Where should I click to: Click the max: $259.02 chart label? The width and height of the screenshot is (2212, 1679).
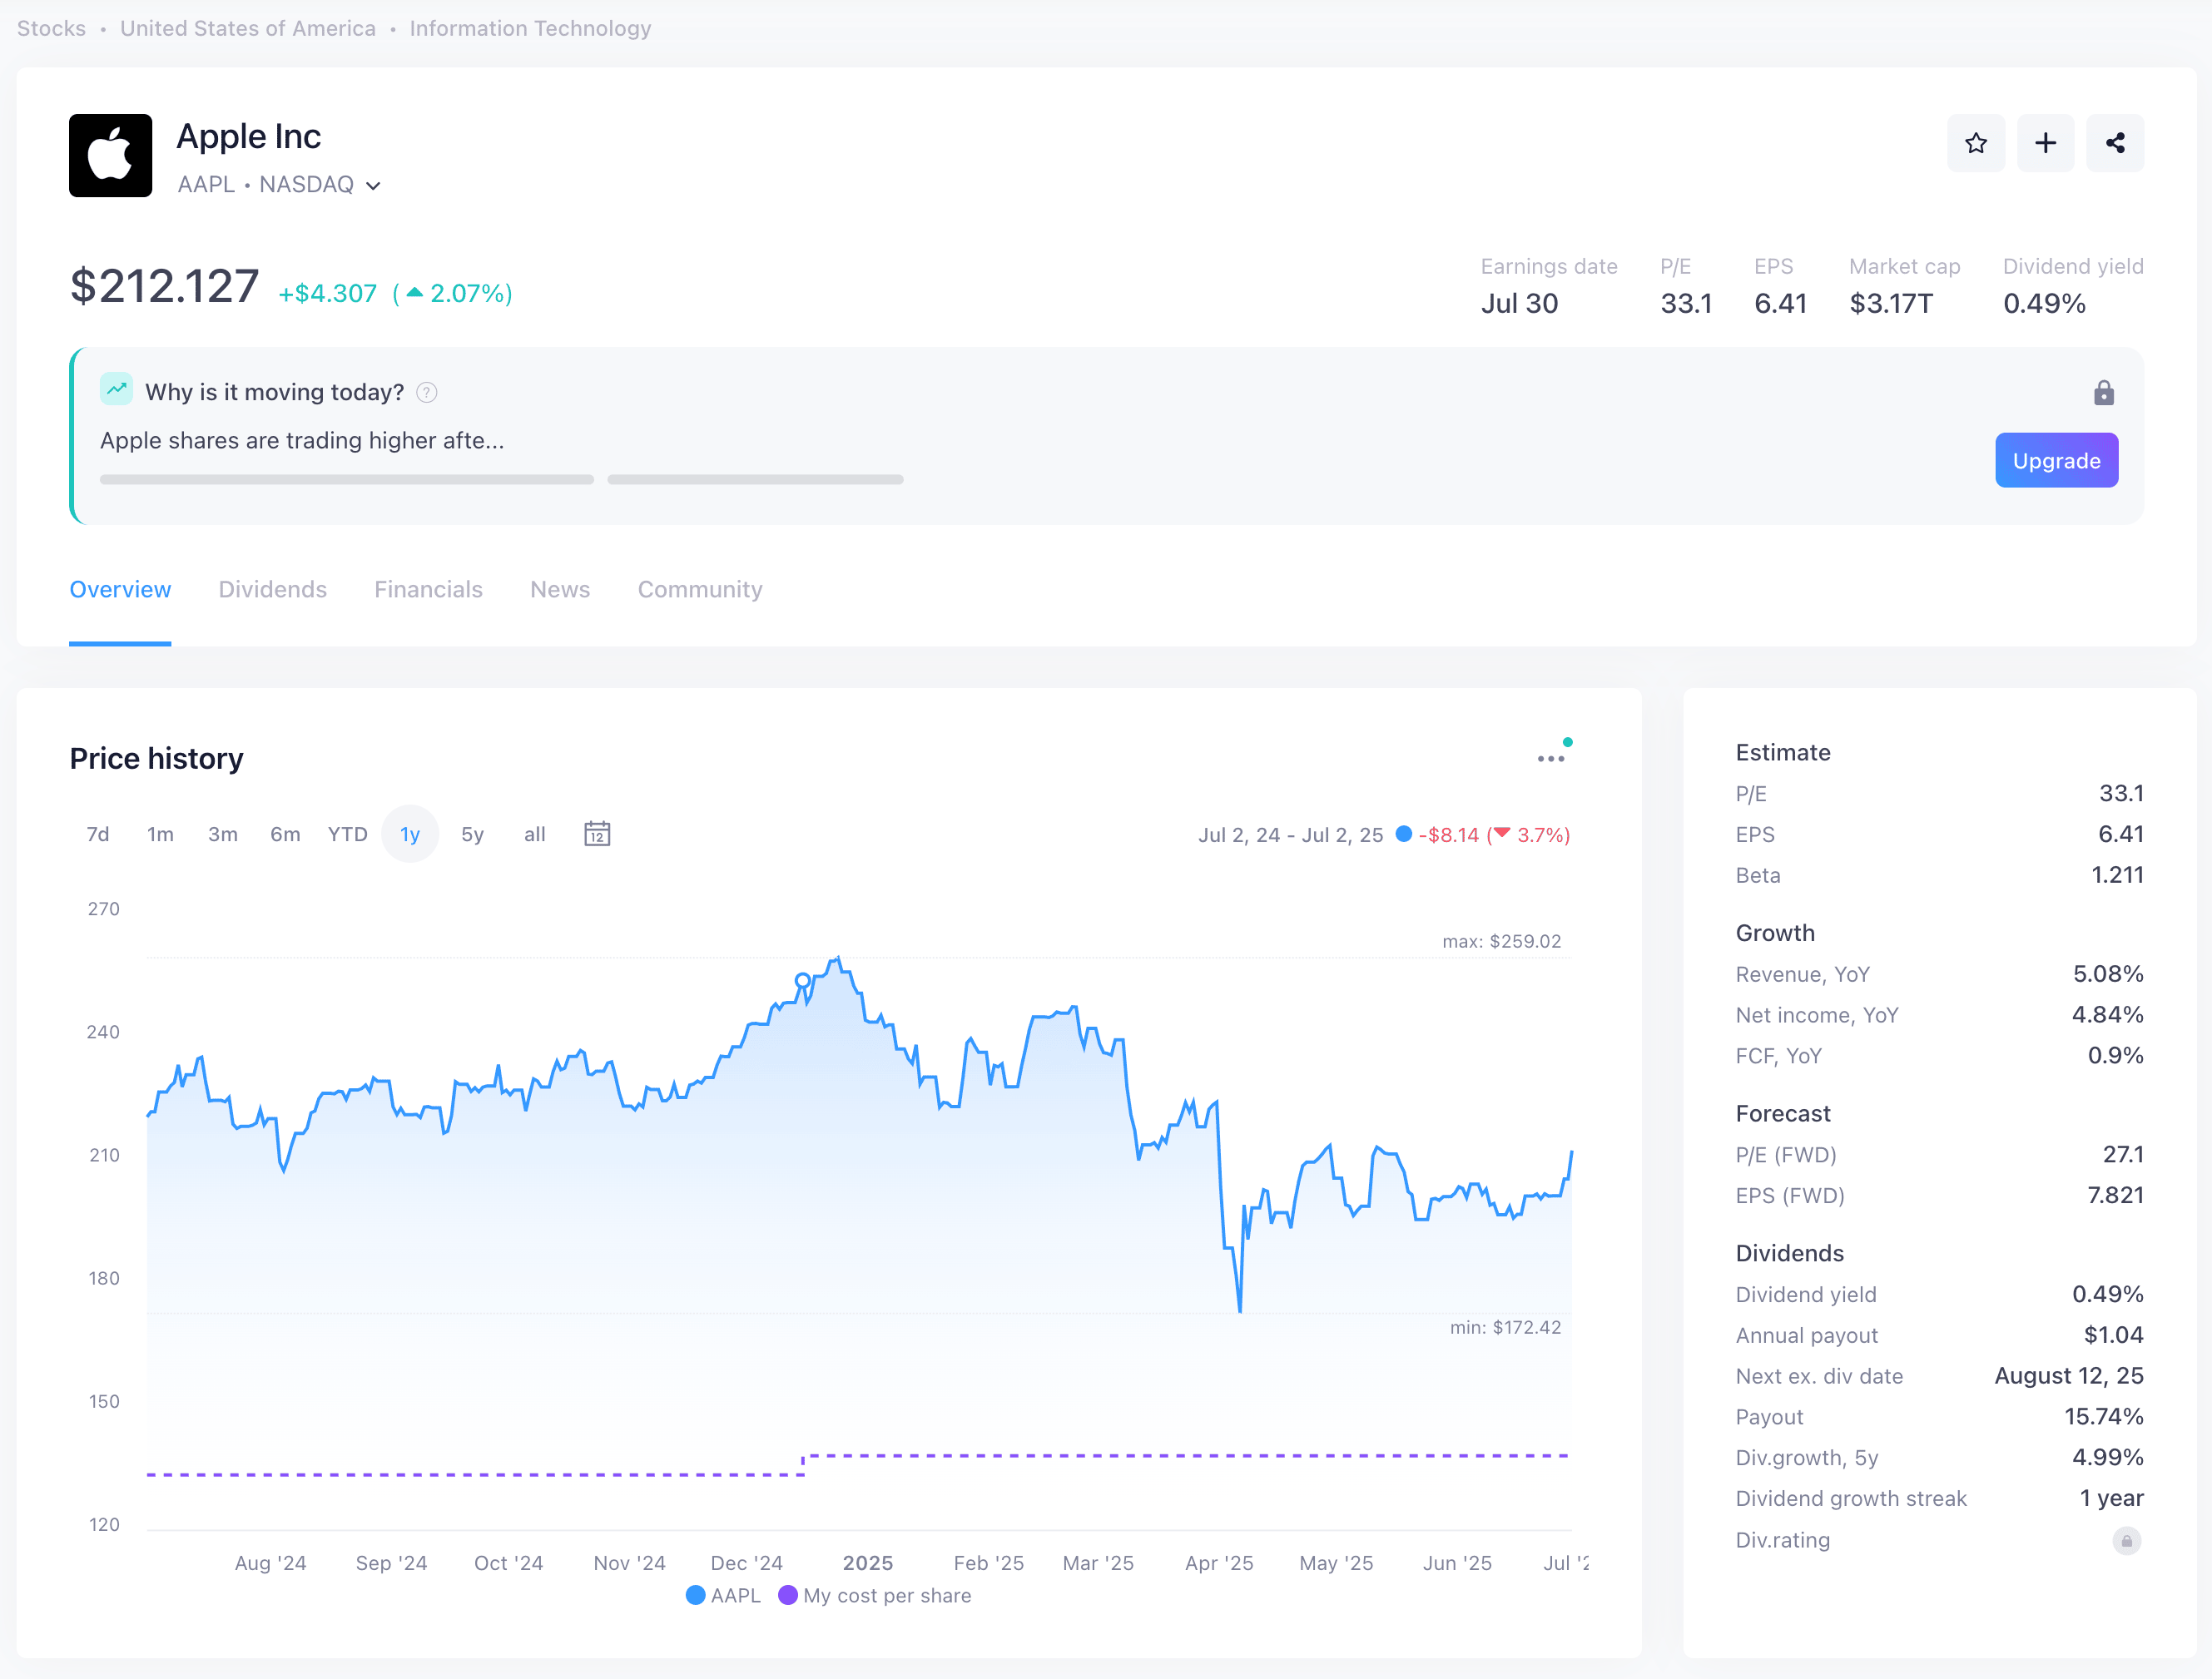(x=1501, y=941)
